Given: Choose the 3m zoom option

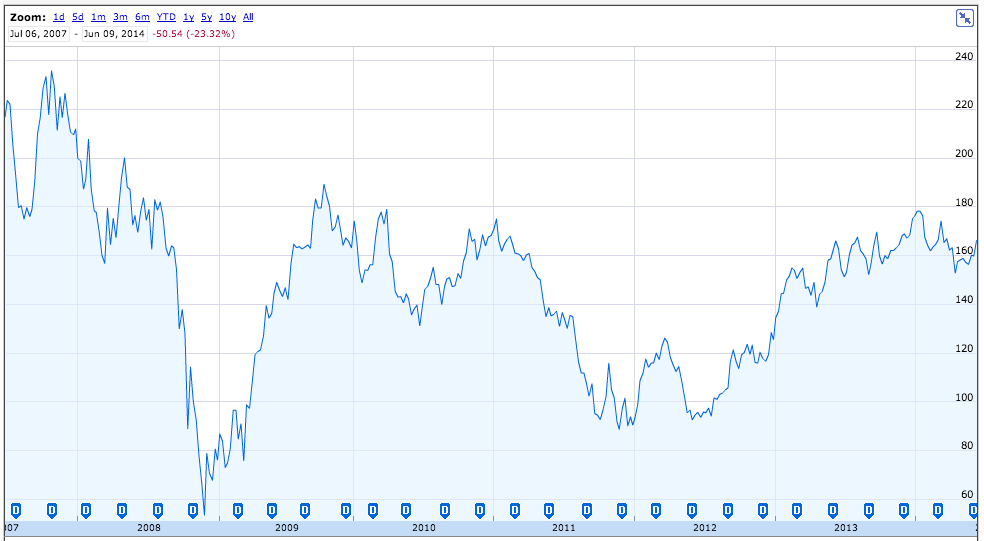Looking at the screenshot, I should click(x=120, y=17).
